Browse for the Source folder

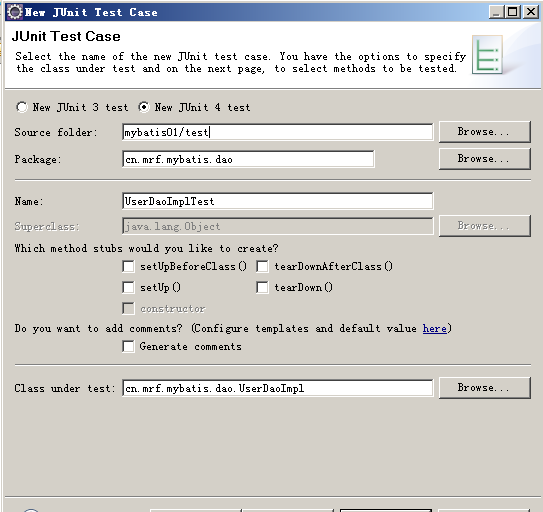point(484,132)
